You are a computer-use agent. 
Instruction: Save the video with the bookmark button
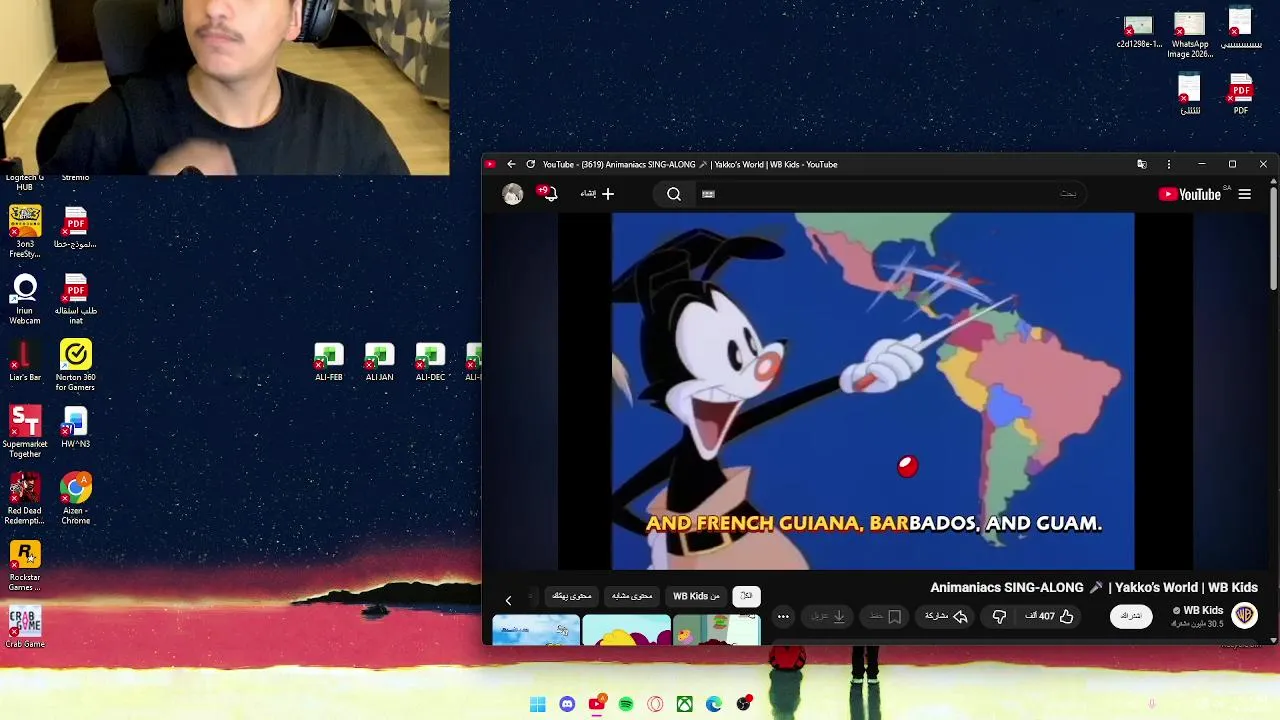point(886,616)
